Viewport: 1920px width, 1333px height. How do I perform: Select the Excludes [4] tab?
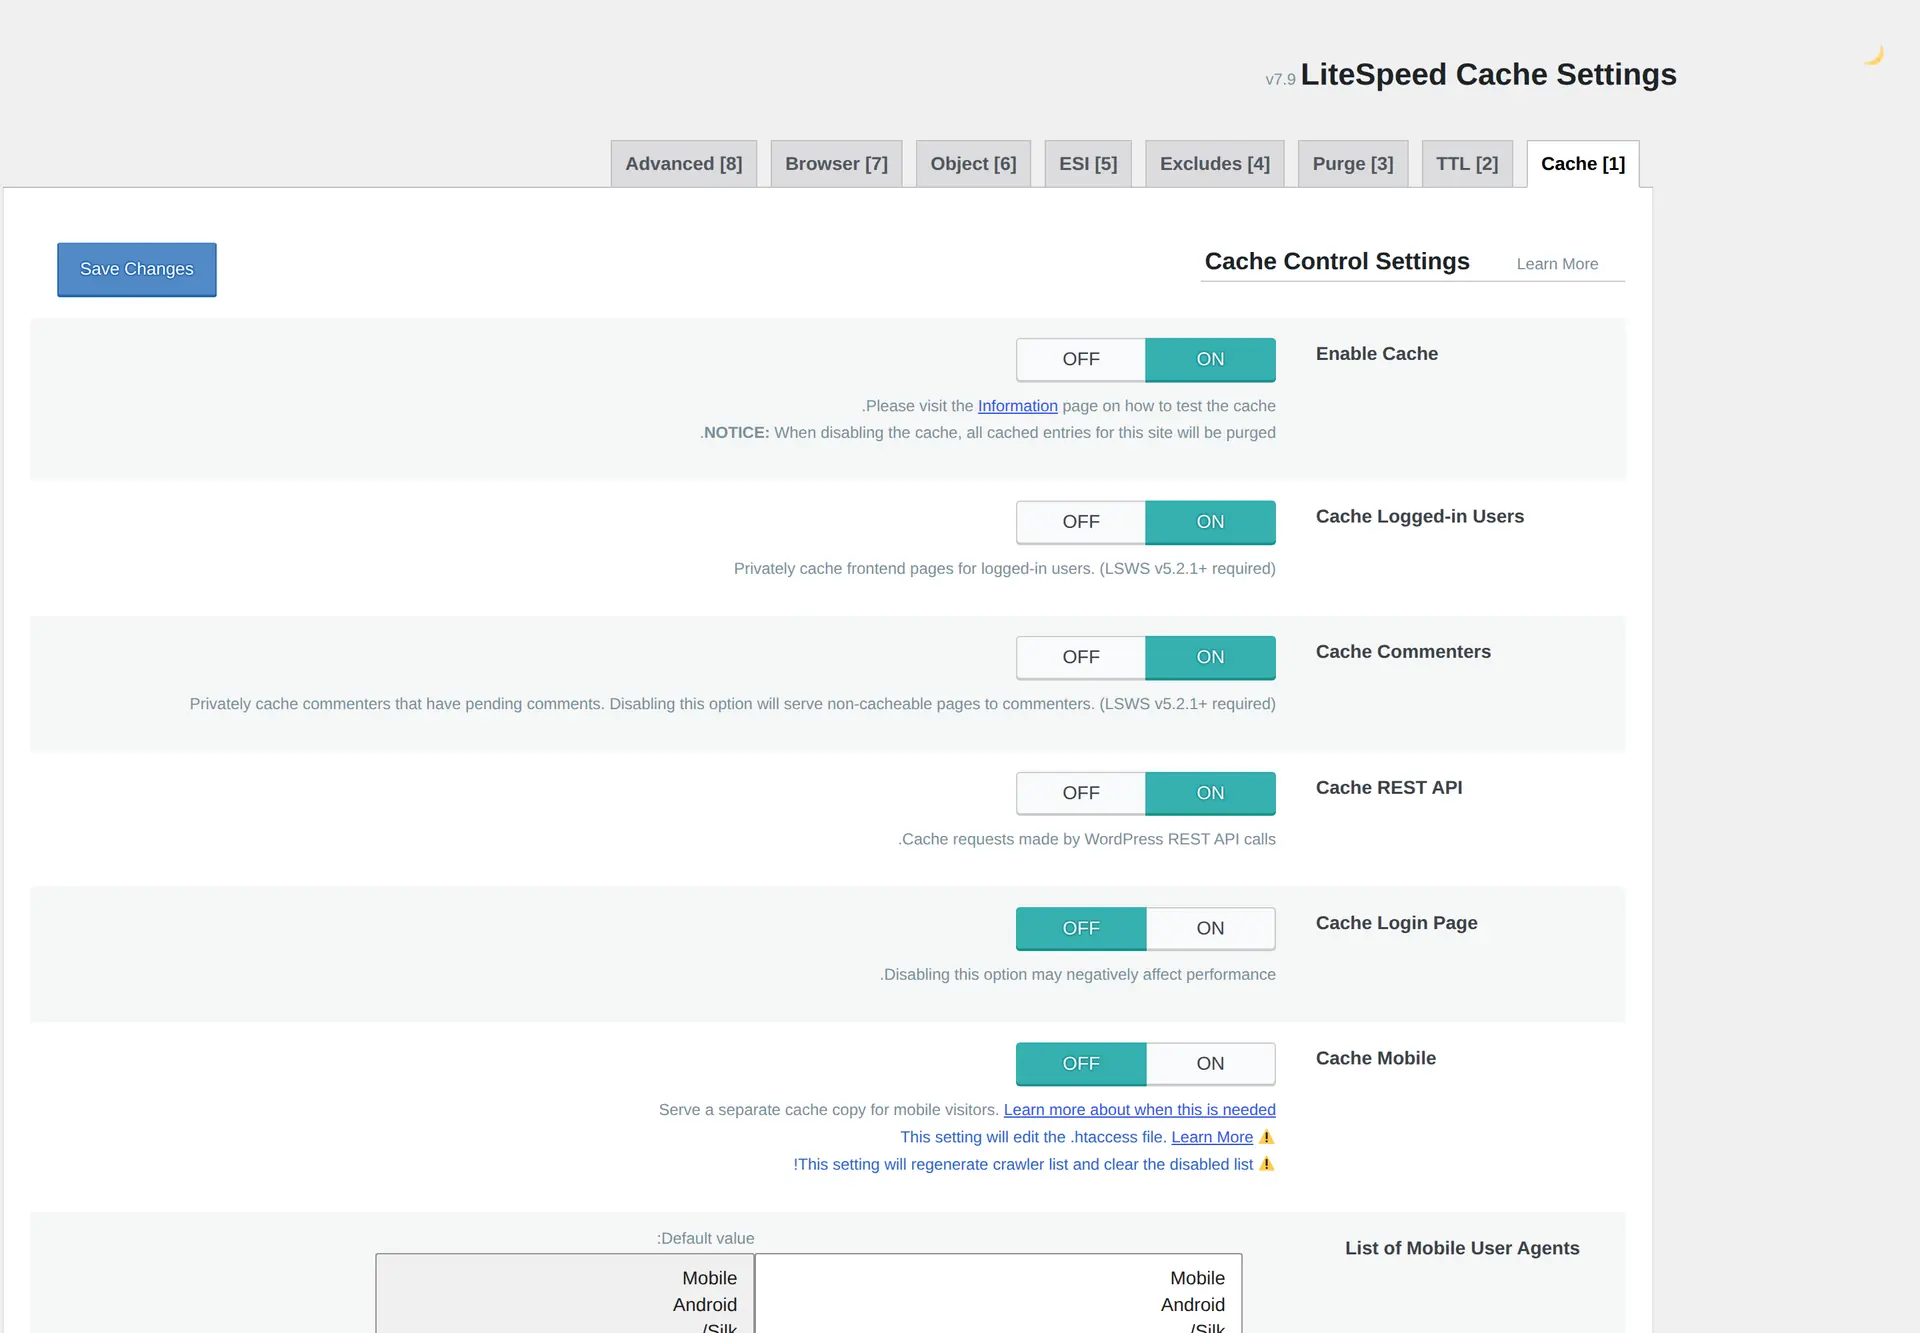pos(1215,164)
